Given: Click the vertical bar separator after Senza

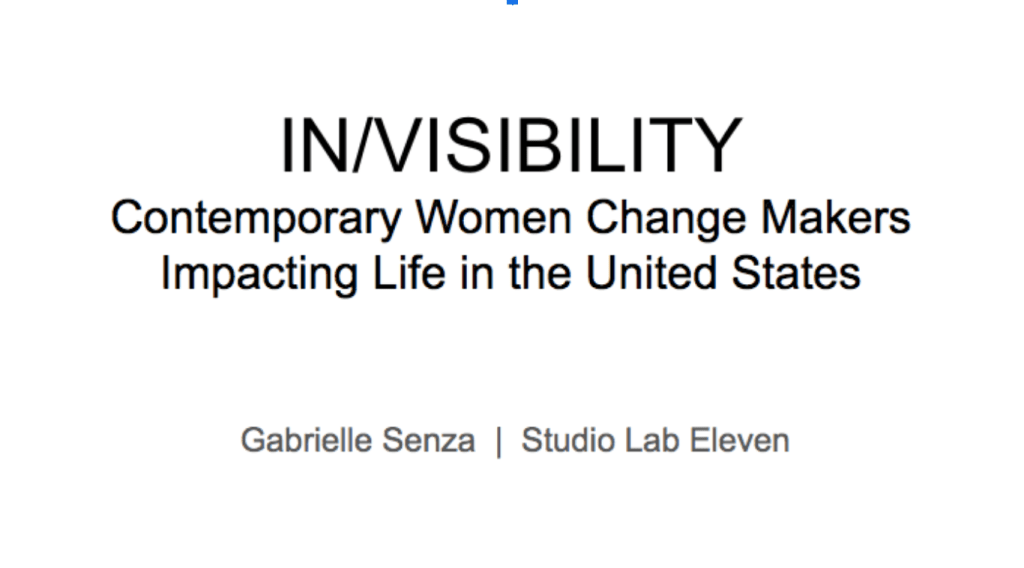Looking at the screenshot, I should click(498, 440).
